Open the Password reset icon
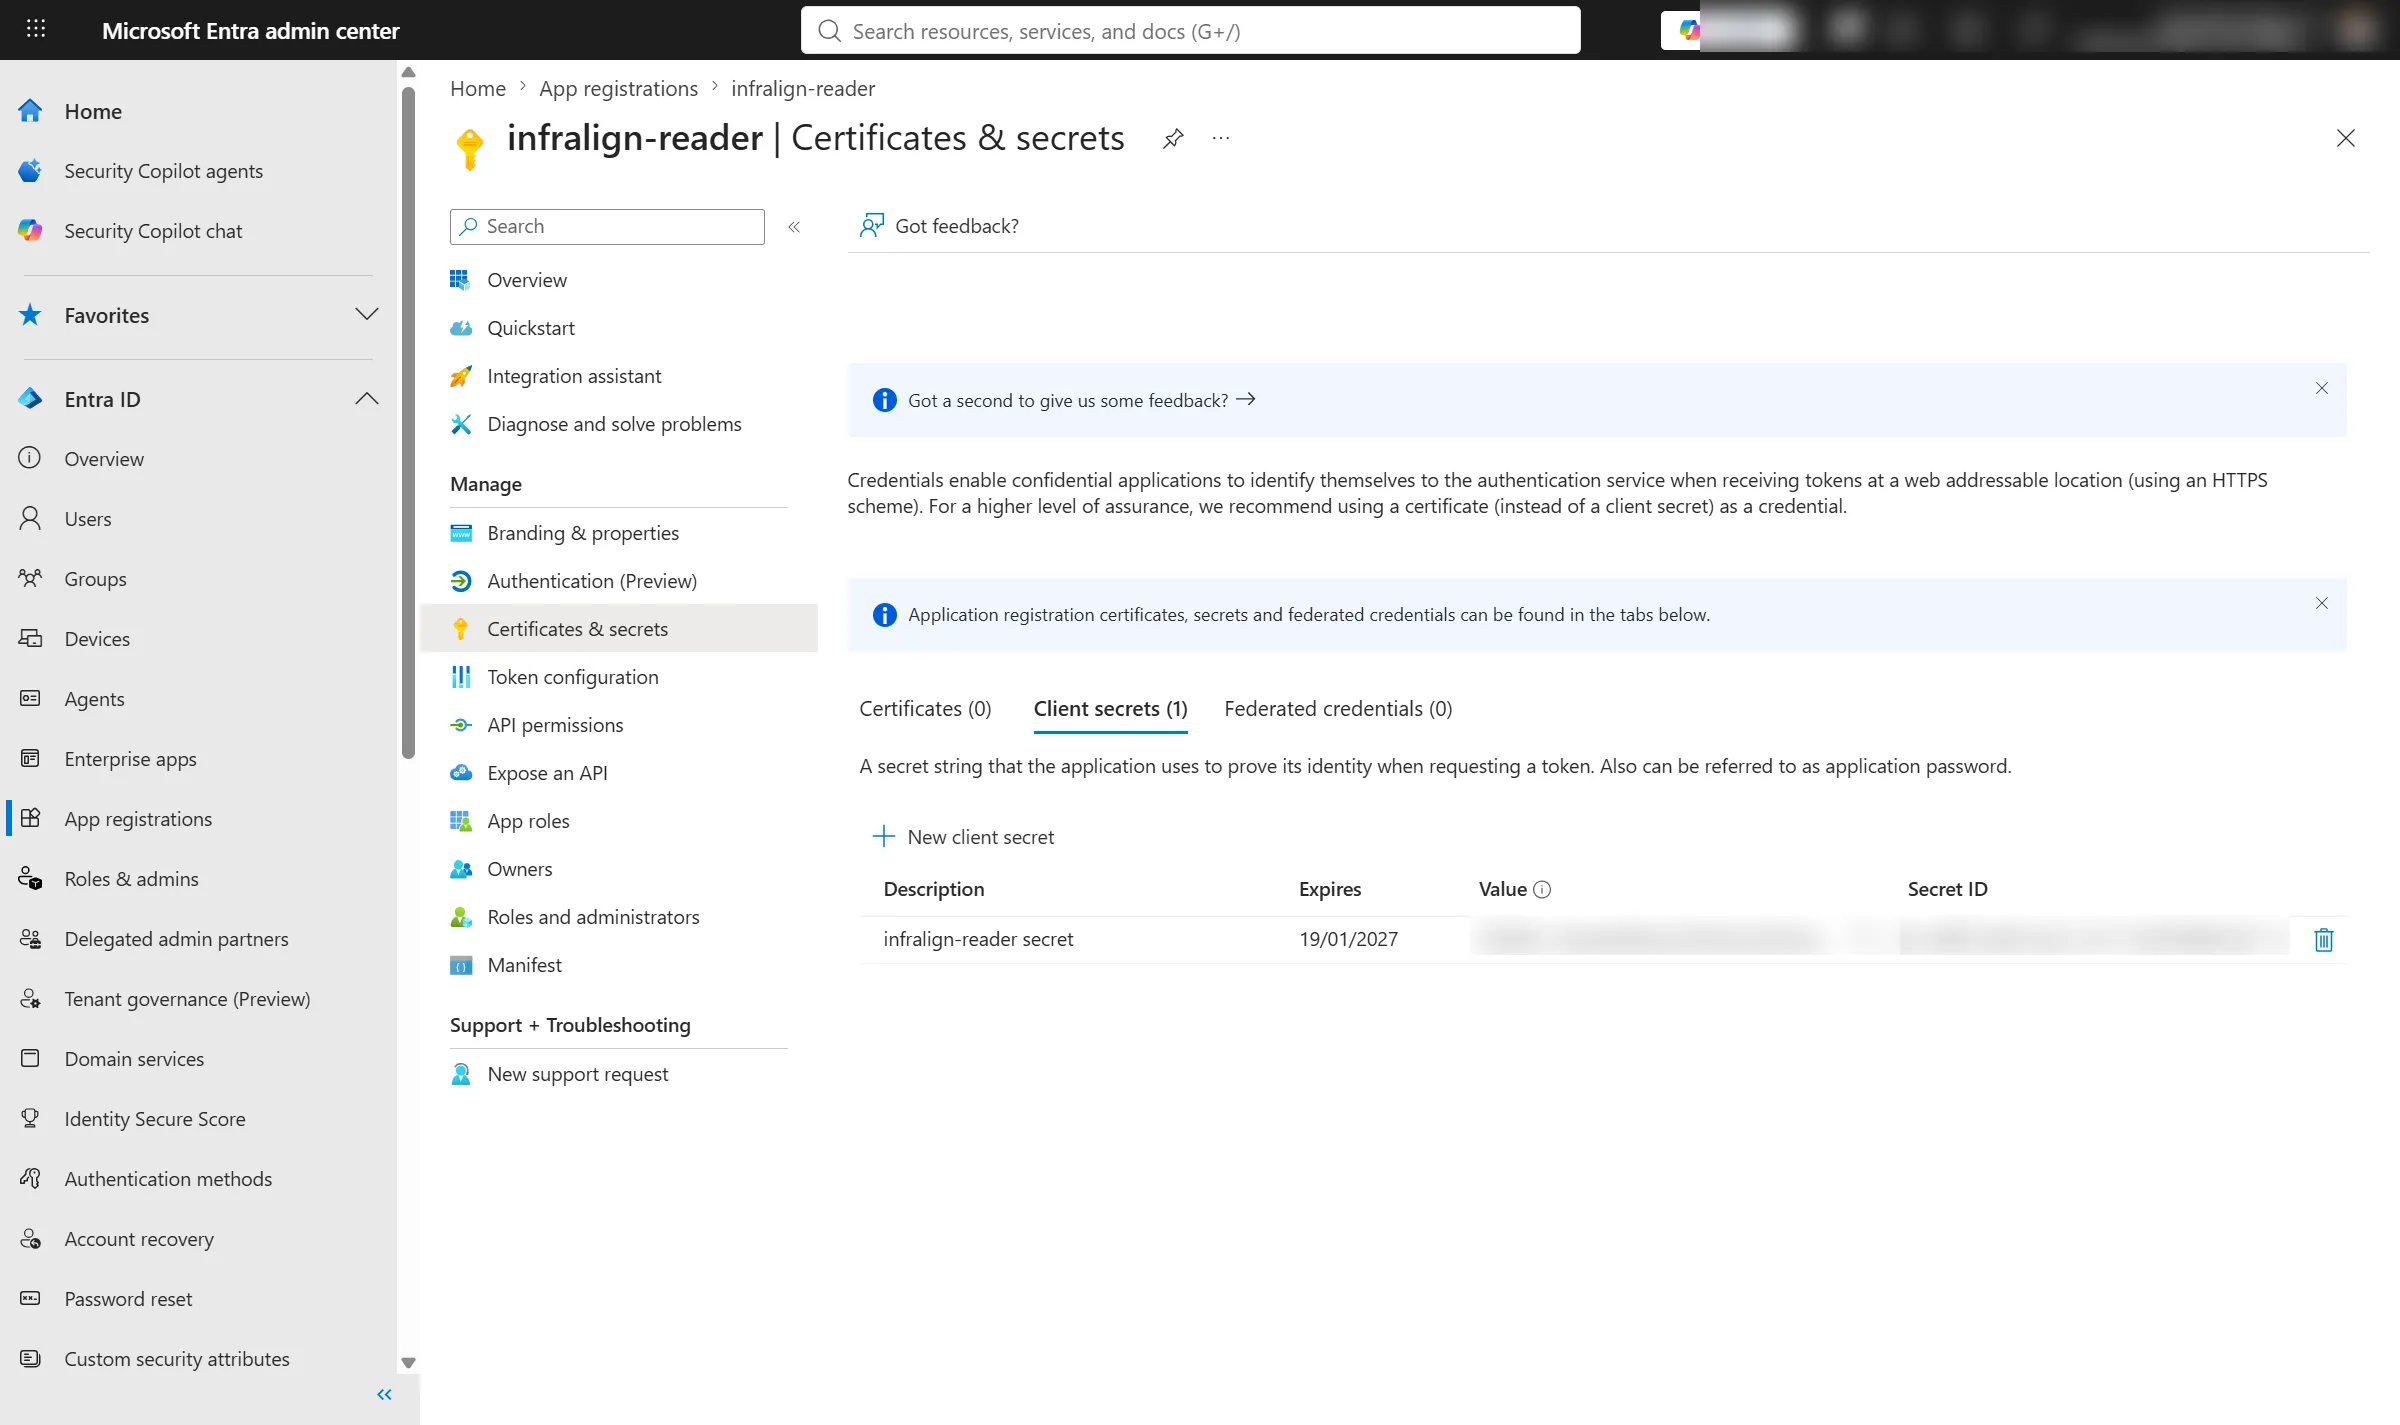 (x=30, y=1299)
